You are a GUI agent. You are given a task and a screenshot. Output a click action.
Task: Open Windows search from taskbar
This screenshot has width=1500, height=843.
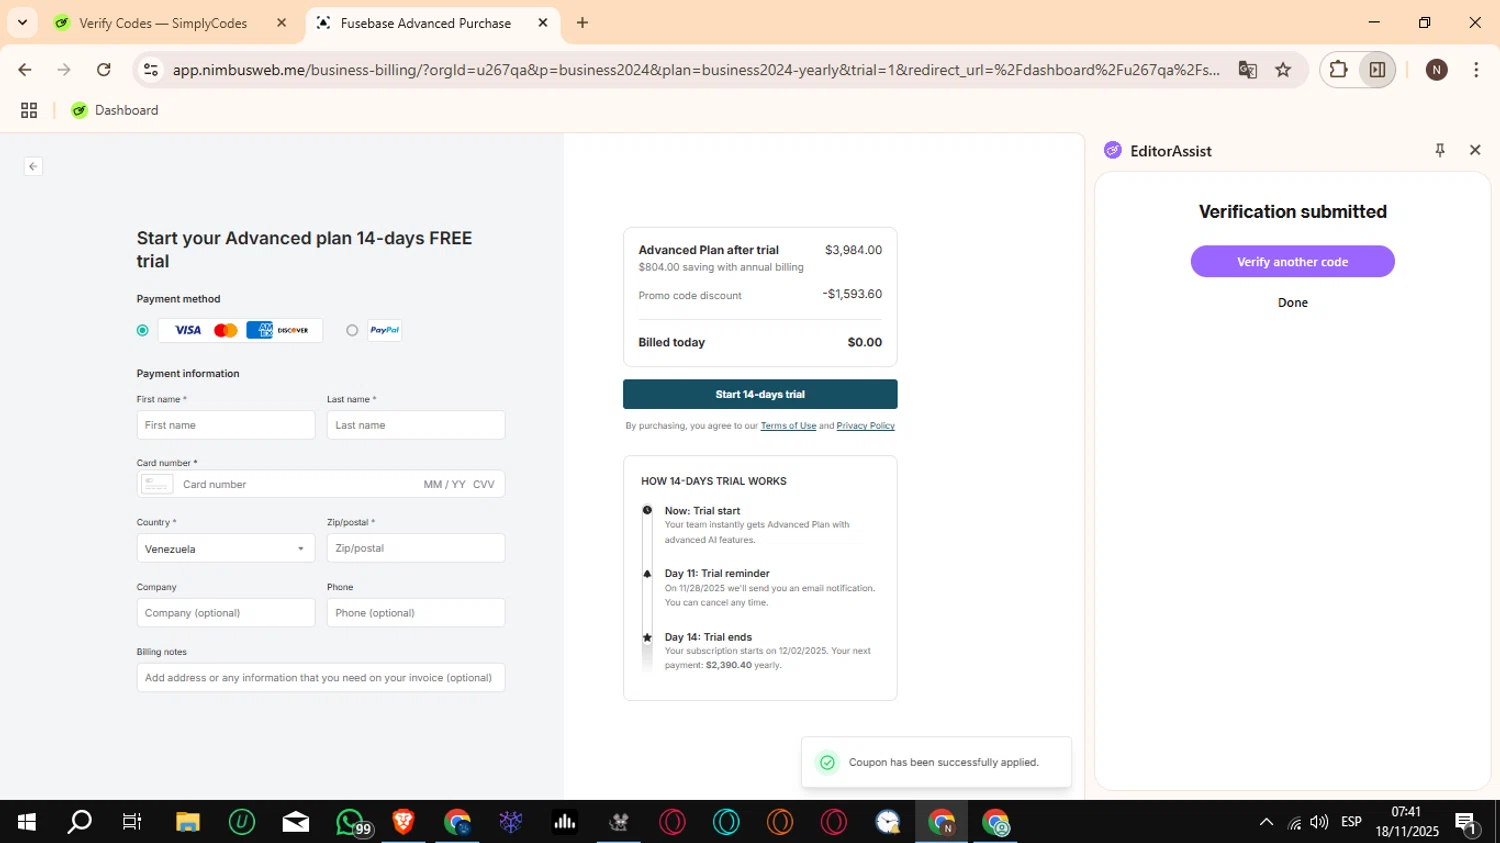click(x=79, y=822)
